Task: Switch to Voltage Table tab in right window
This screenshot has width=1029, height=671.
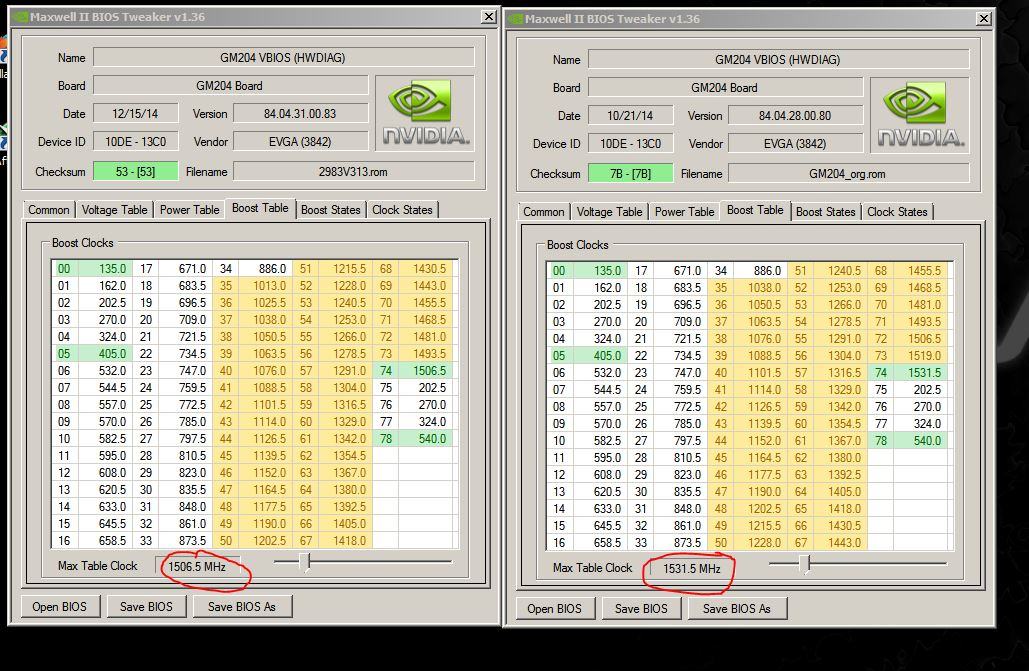Action: [609, 211]
